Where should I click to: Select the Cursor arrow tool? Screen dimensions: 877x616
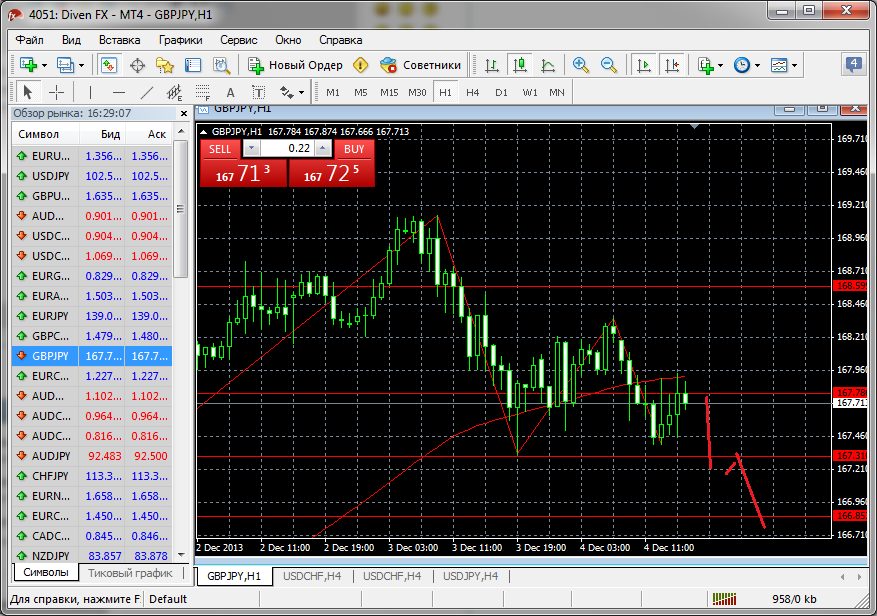[x=27, y=92]
